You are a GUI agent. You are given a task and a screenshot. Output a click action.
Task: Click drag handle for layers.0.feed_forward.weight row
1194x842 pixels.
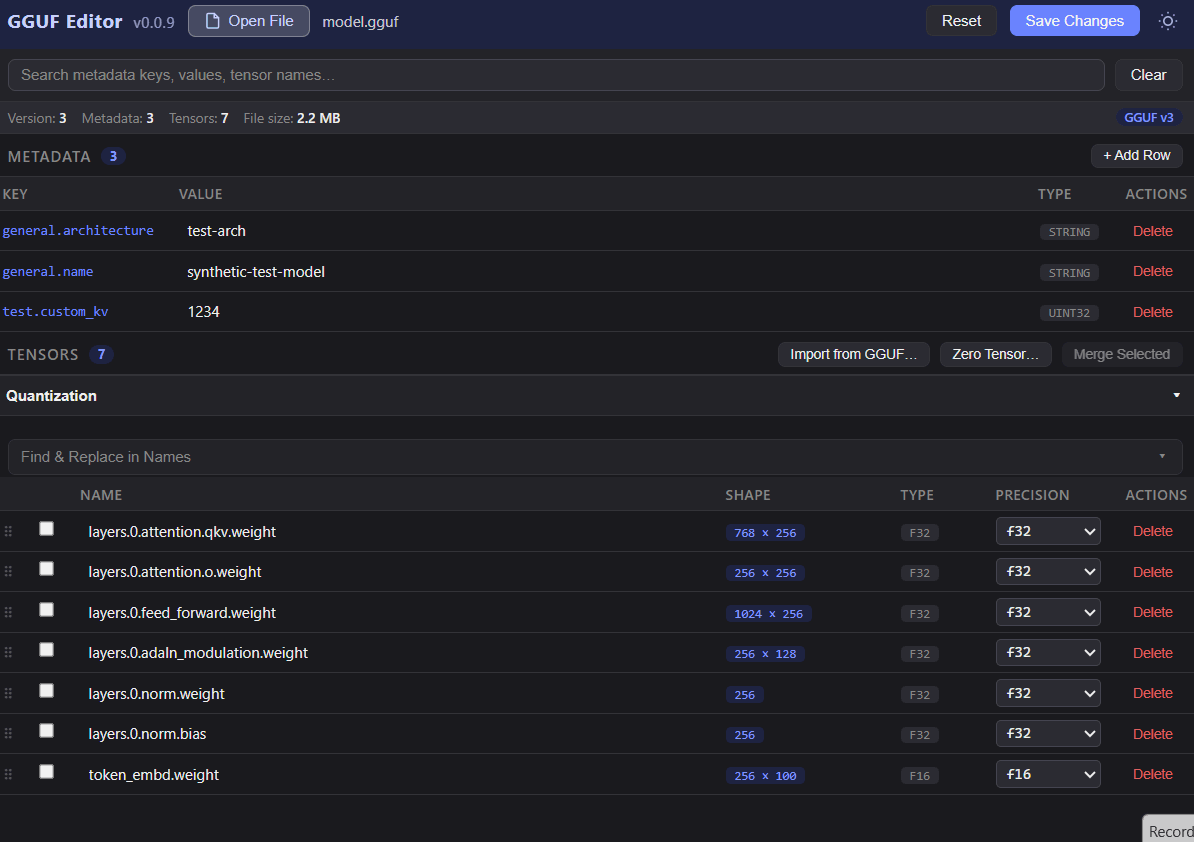point(8,612)
